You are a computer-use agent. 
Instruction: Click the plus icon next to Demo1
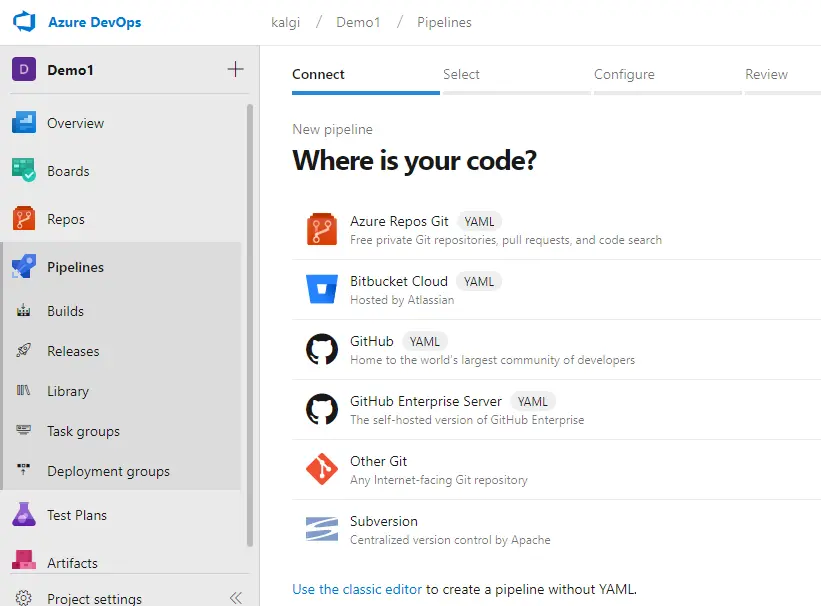point(235,69)
